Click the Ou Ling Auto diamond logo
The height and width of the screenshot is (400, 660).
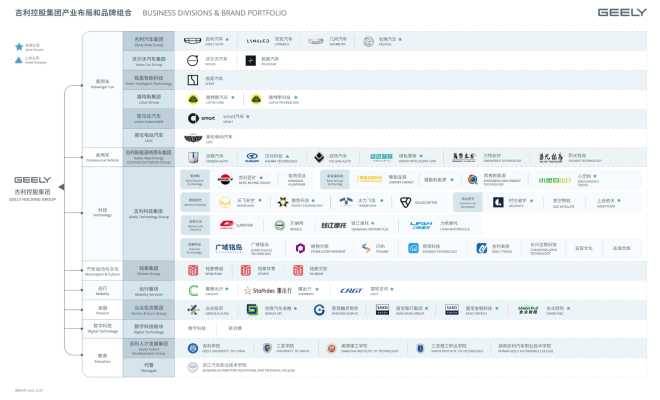coord(319,157)
